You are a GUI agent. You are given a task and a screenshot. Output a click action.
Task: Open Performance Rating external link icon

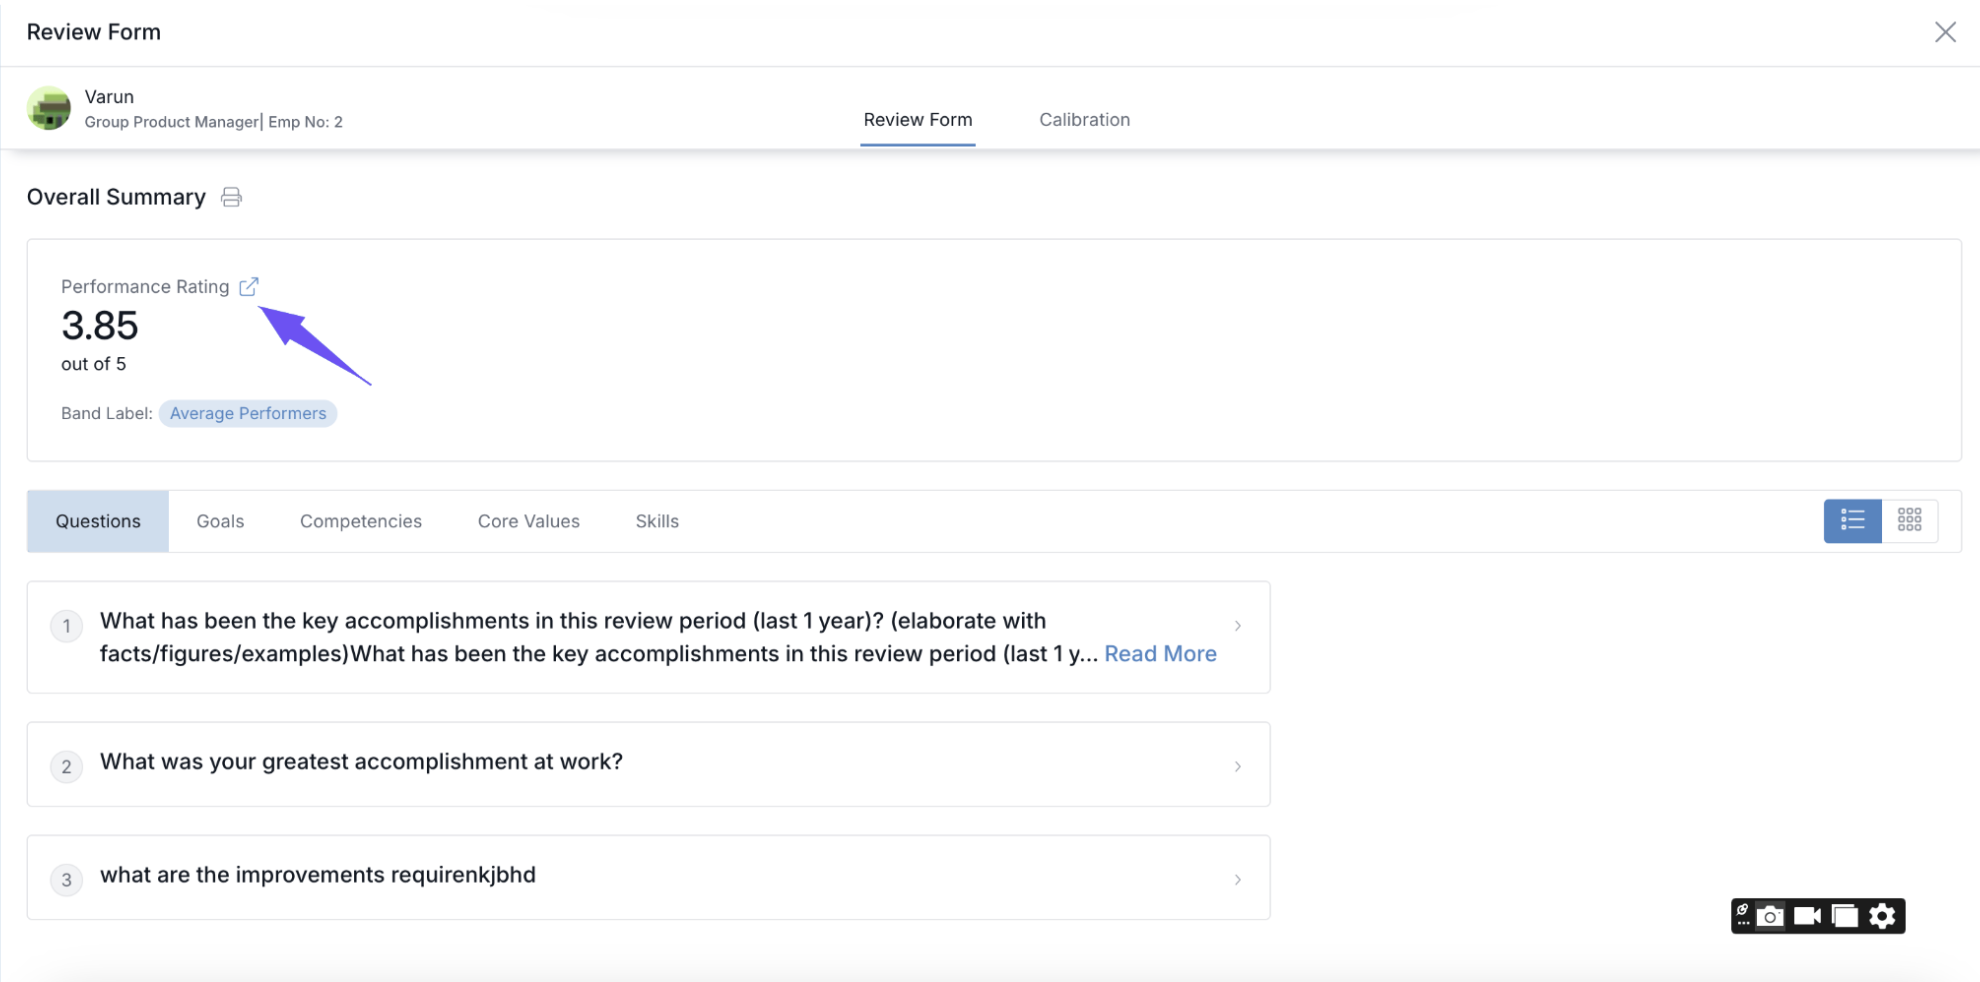(x=249, y=287)
